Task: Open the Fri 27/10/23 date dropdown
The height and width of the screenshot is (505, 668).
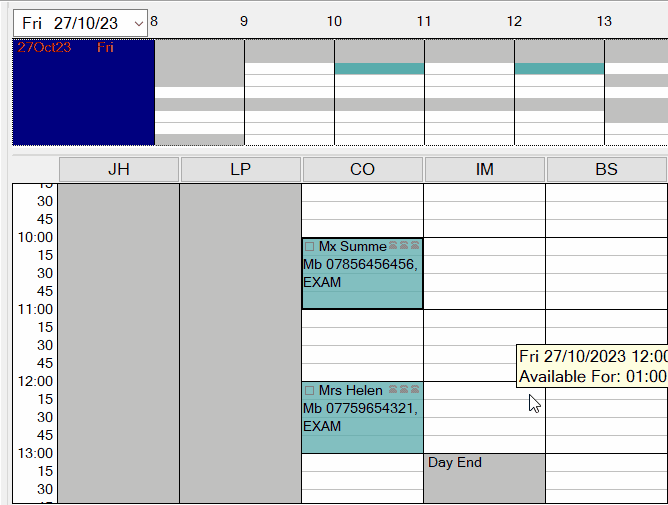Action: [138, 23]
